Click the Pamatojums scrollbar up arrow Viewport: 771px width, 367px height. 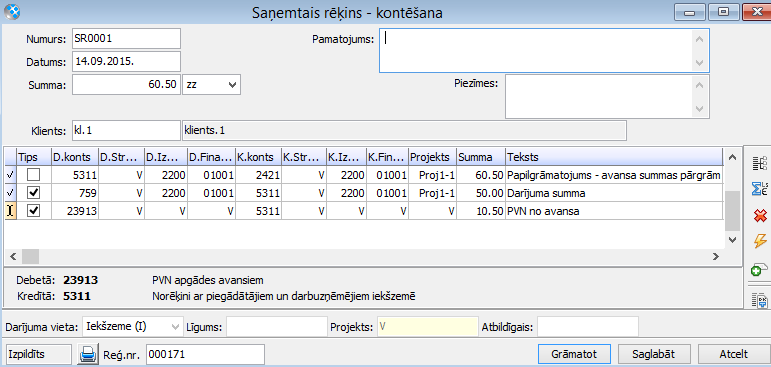tap(700, 39)
